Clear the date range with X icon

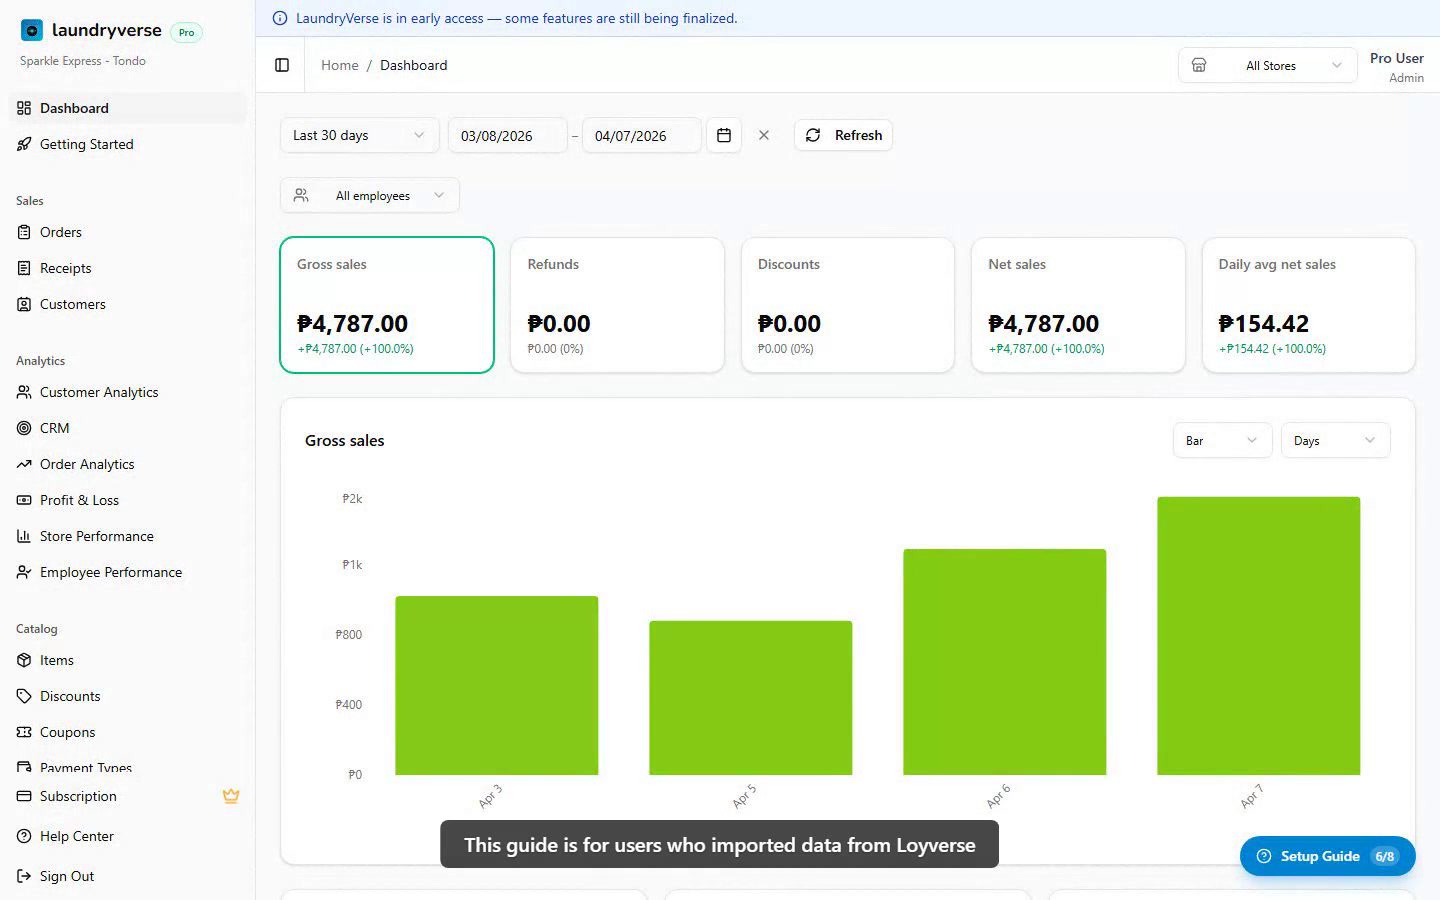[x=764, y=135]
